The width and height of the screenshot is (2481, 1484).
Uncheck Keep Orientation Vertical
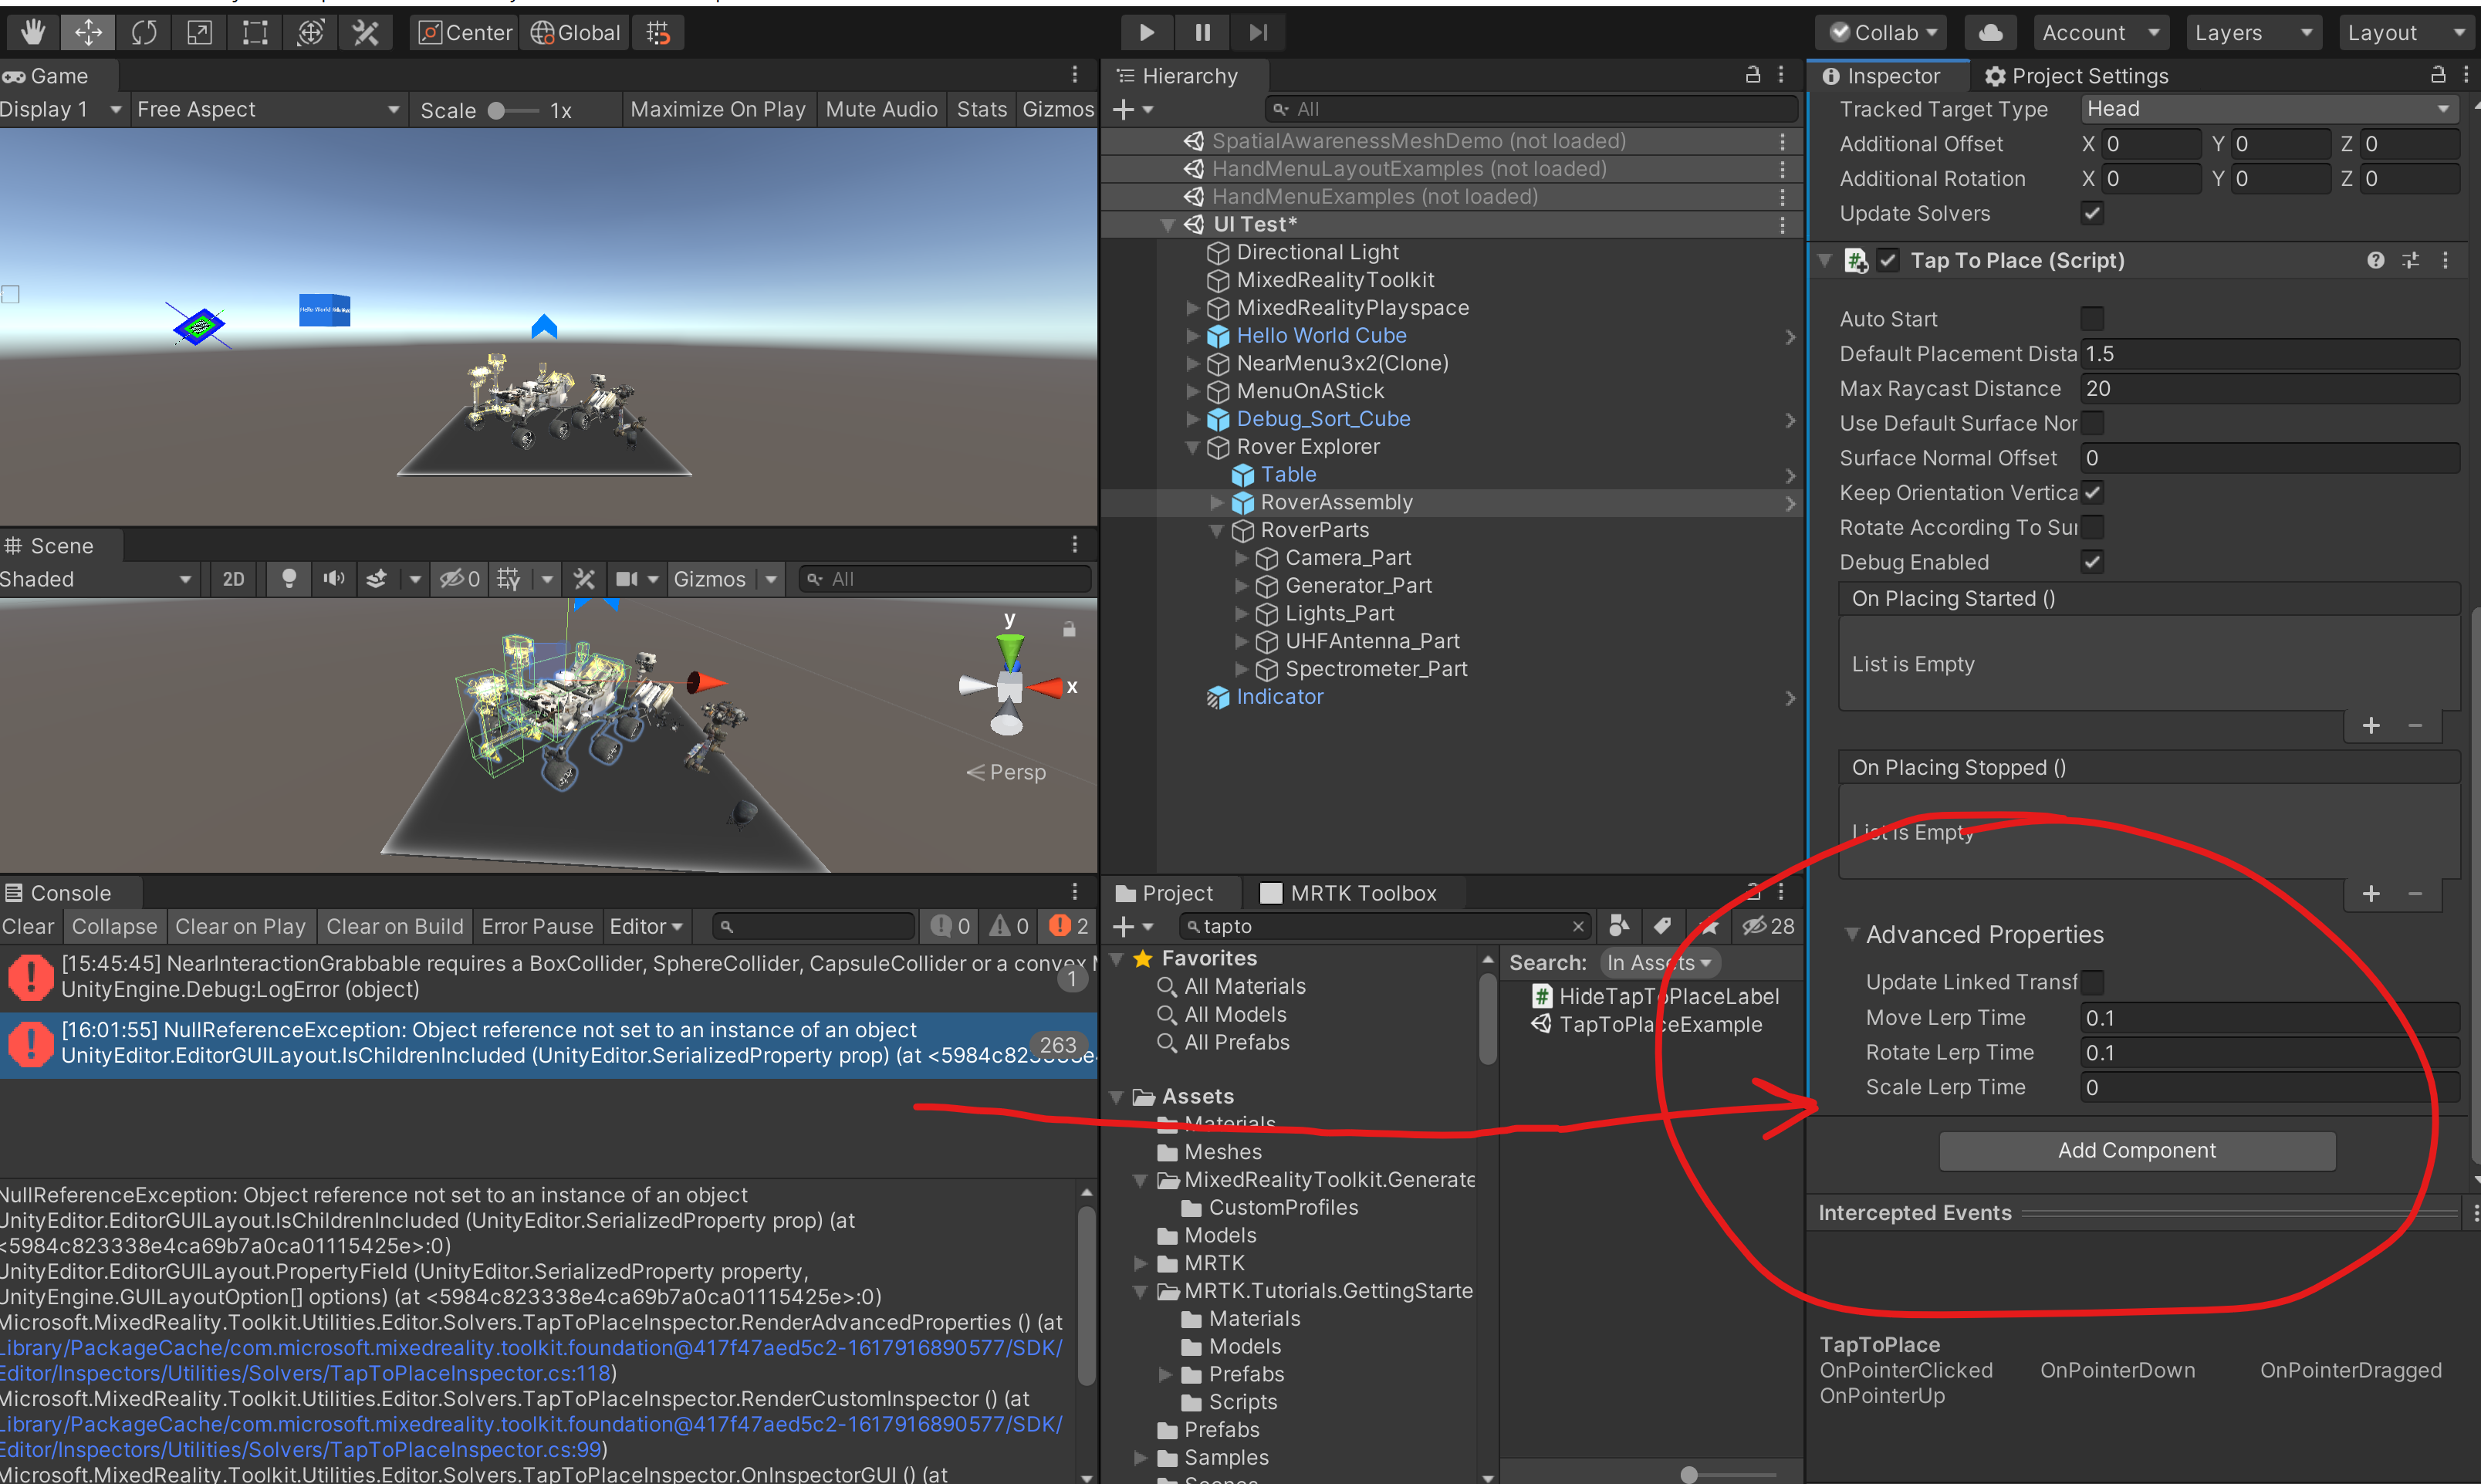coord(2092,492)
